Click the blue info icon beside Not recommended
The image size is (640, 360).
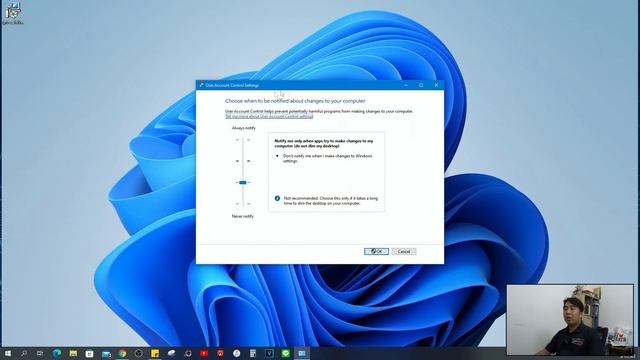click(x=277, y=198)
